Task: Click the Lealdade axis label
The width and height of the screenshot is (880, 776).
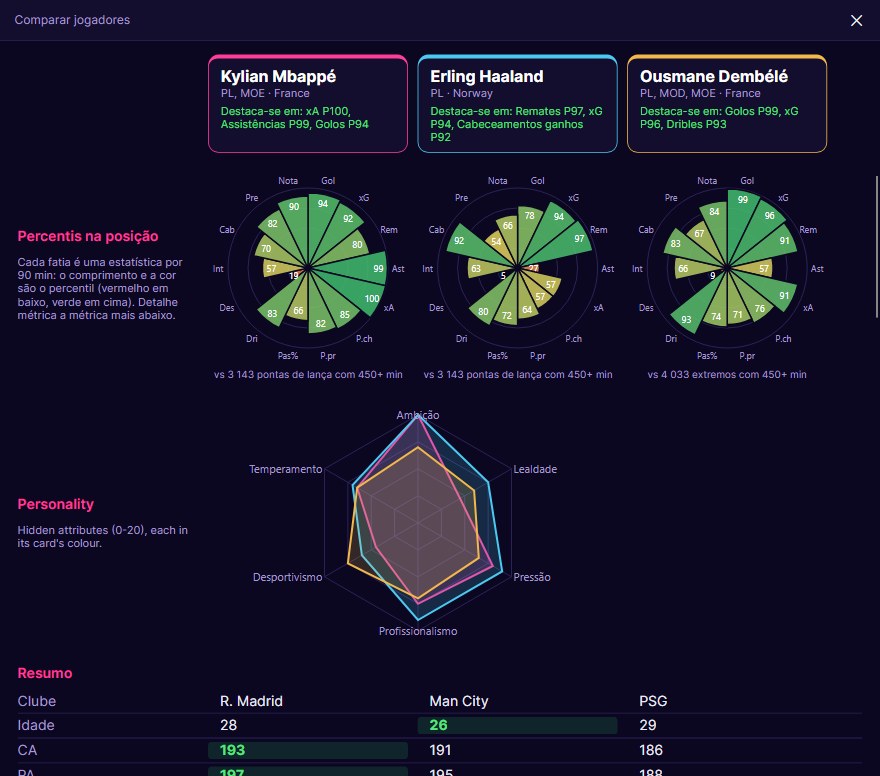Action: coord(535,469)
